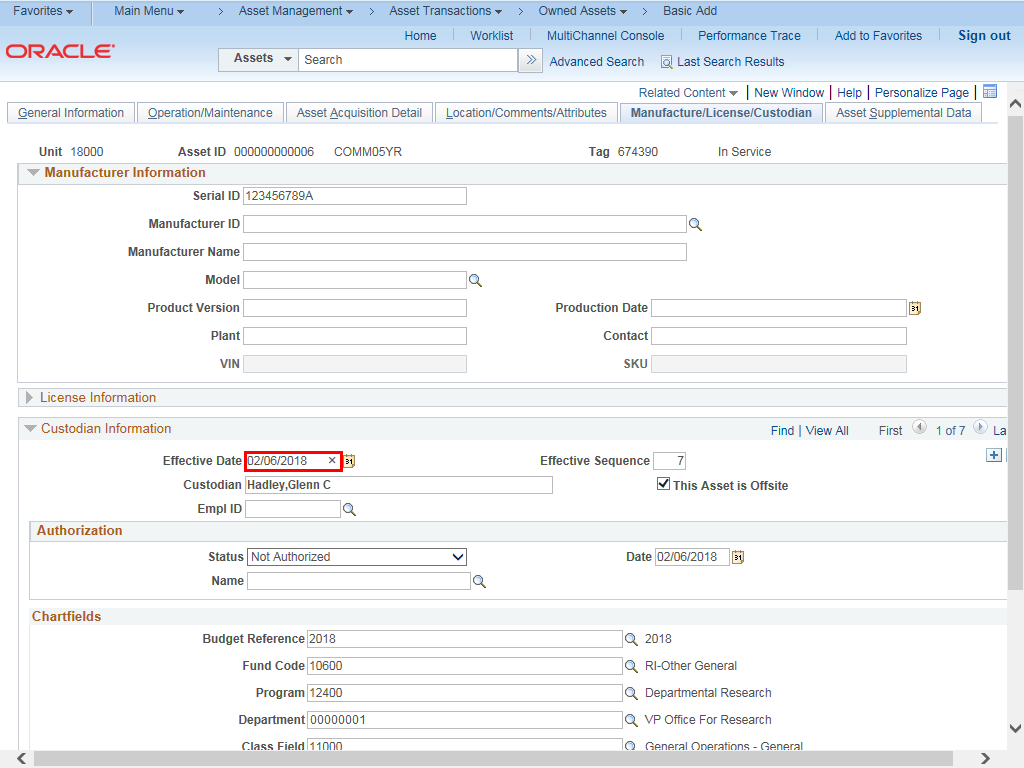This screenshot has width=1024, height=768.
Task: Open the Authorization Status dropdown
Action: pyautogui.click(x=356, y=557)
